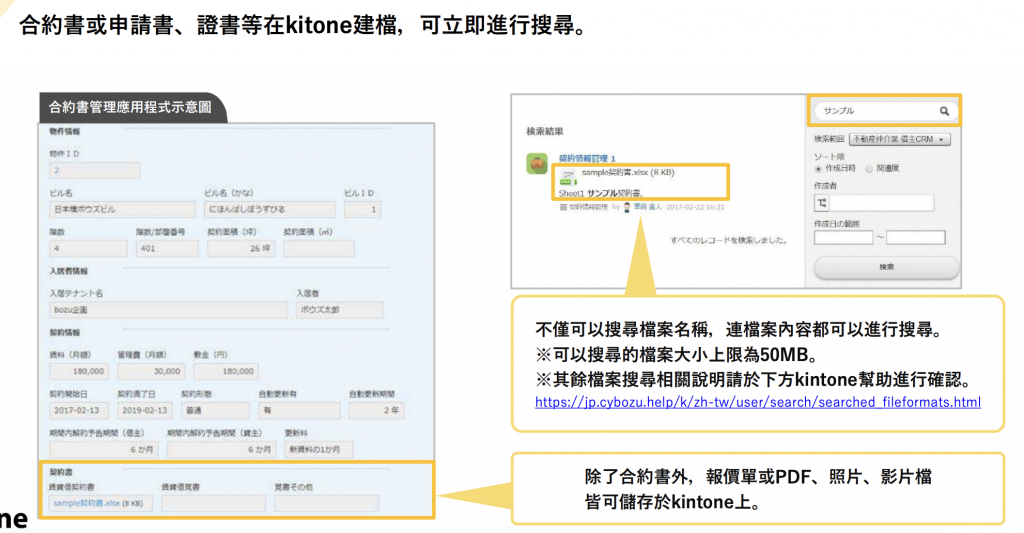Click the 自動更新期間 field showing 2 年
This screenshot has height=533, width=1024.
click(376, 410)
